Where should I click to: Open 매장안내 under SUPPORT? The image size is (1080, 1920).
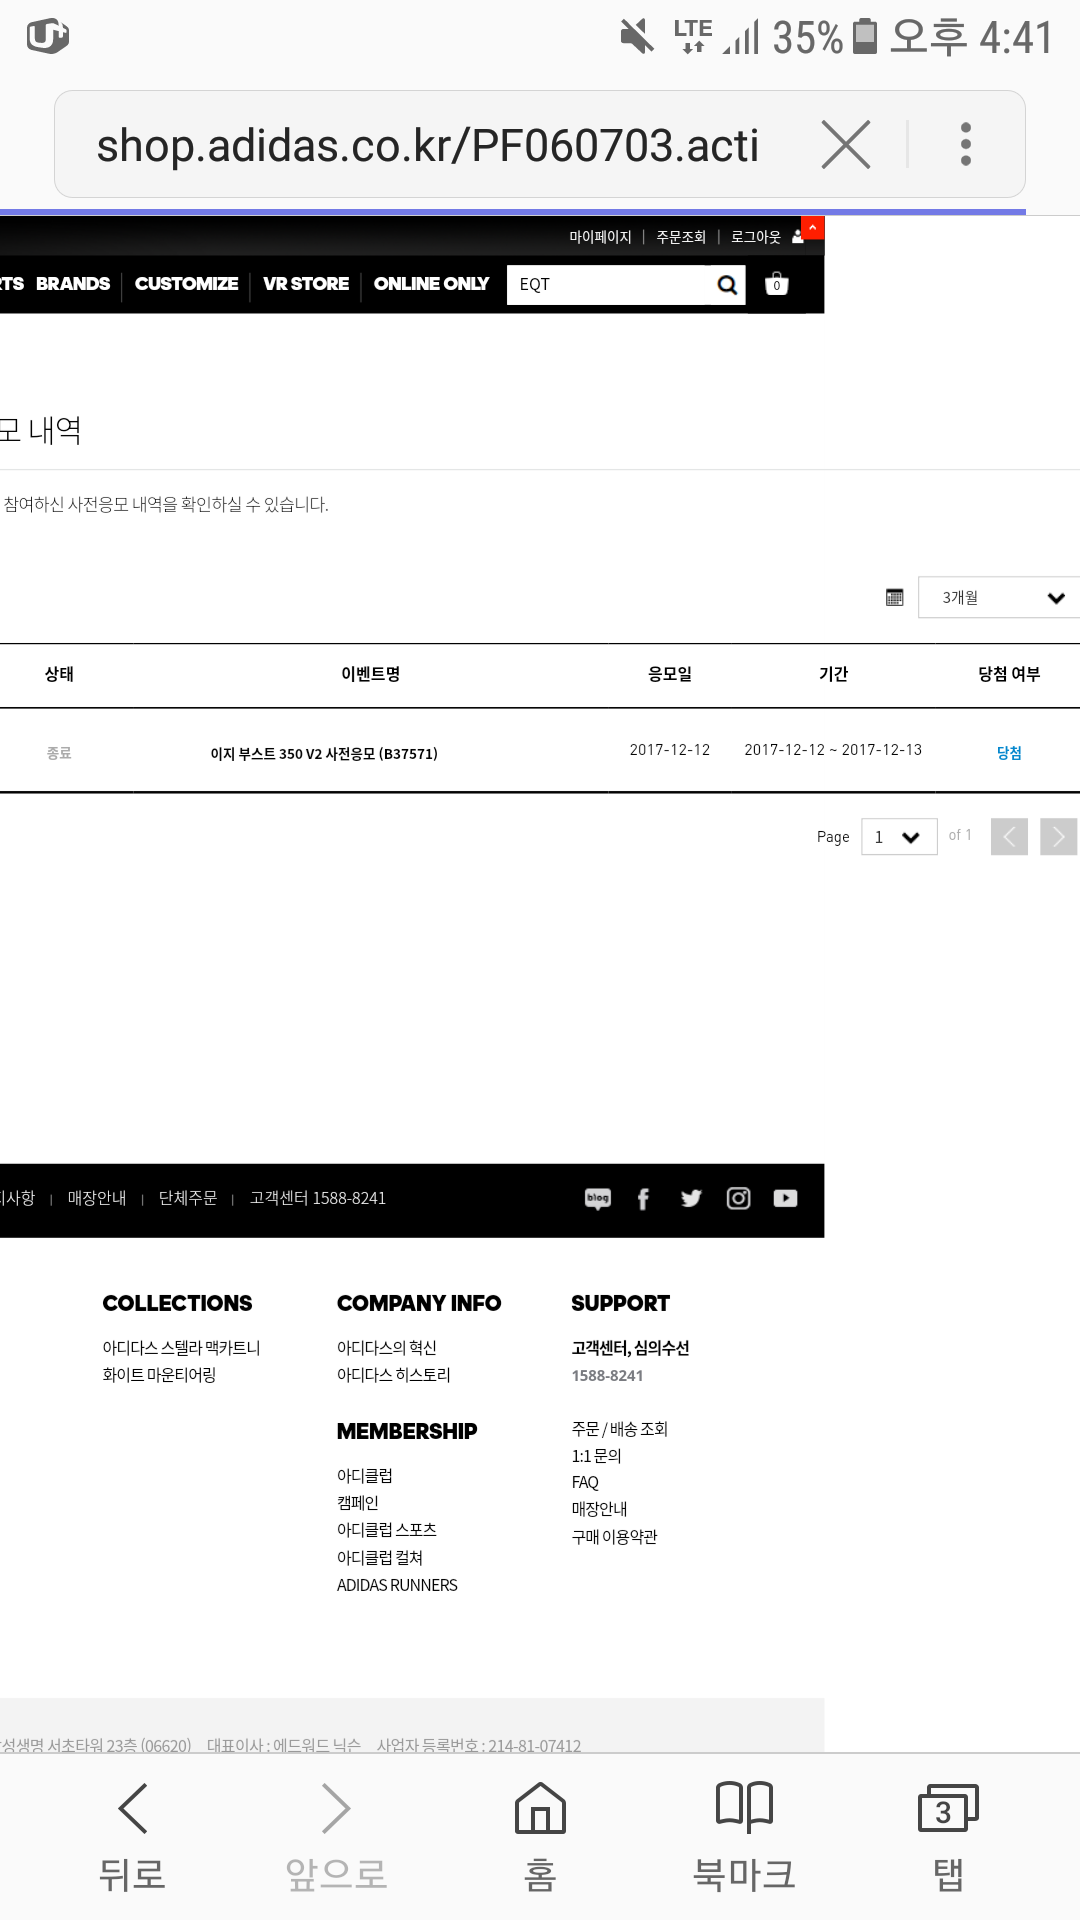point(599,1509)
